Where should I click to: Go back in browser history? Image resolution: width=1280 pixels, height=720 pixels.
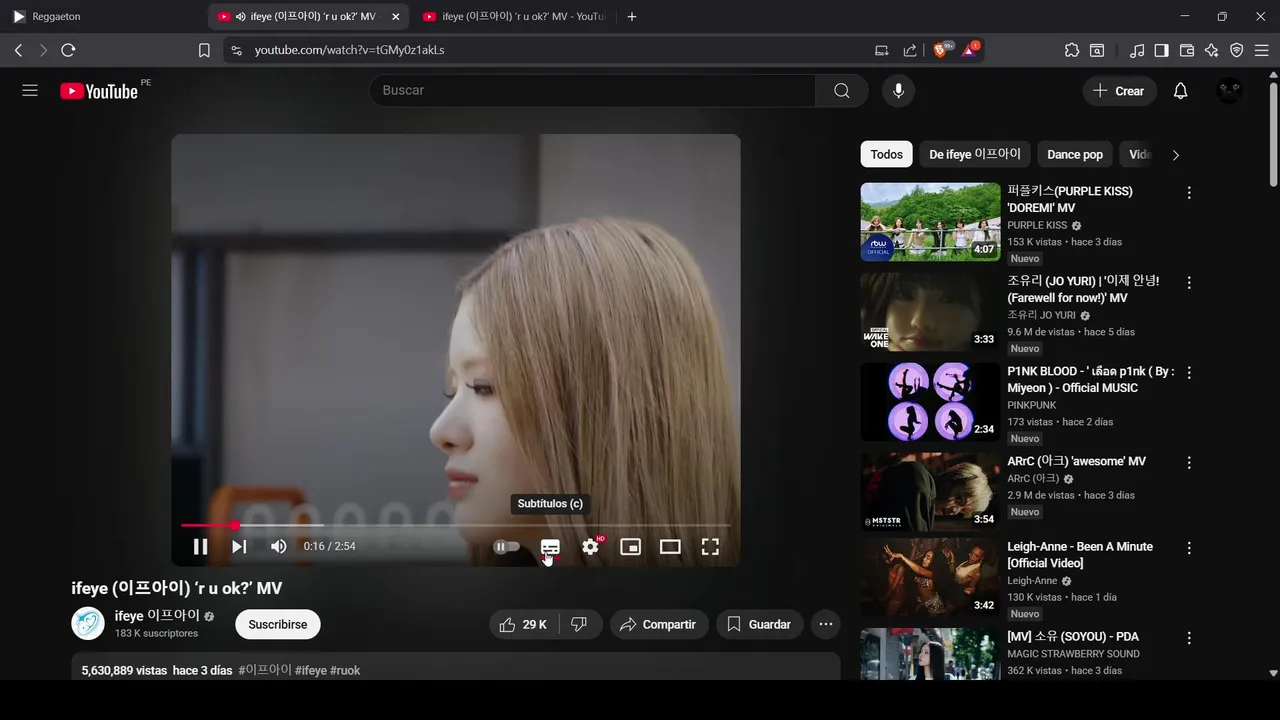tap(18, 50)
